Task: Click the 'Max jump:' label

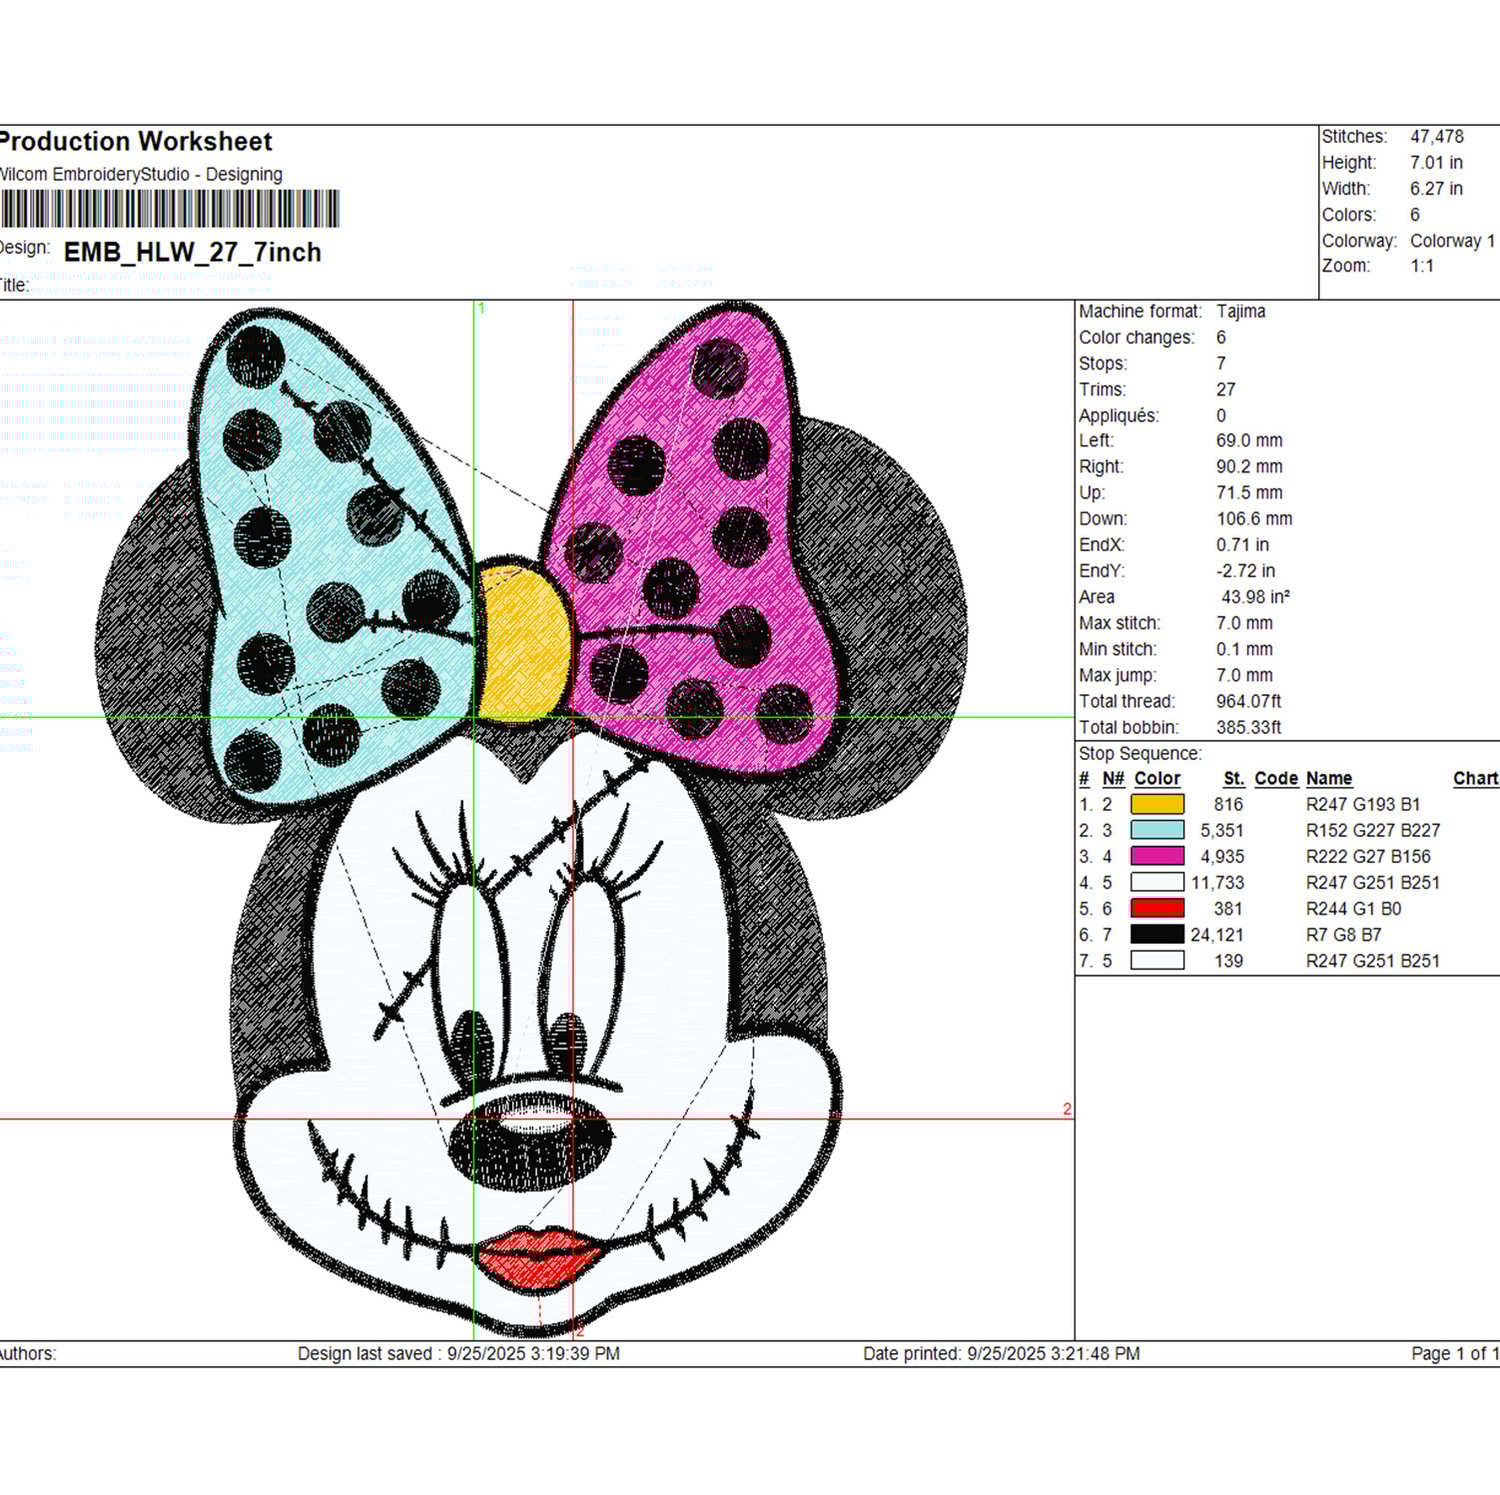Action: coord(1116,675)
